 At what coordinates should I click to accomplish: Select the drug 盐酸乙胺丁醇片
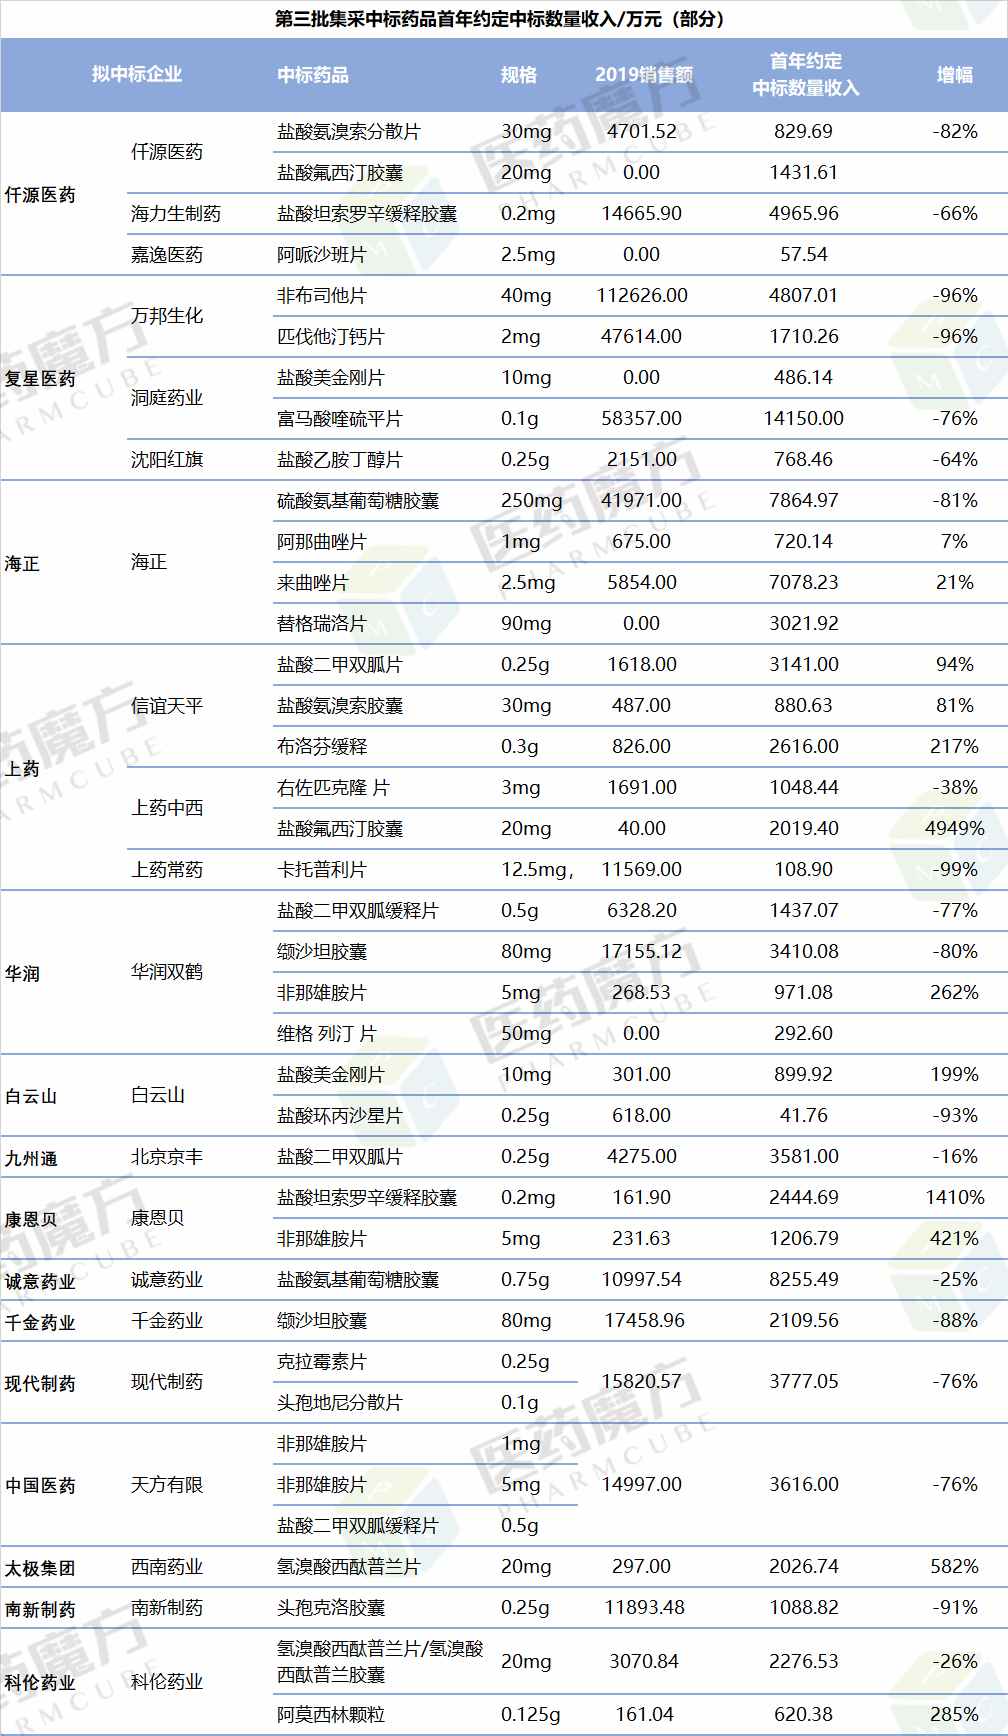[x=340, y=460]
